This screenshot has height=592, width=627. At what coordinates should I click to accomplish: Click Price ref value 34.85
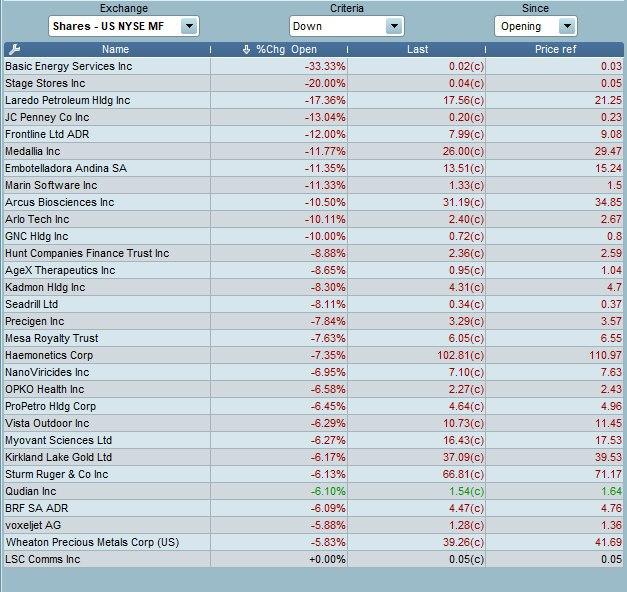608,202
